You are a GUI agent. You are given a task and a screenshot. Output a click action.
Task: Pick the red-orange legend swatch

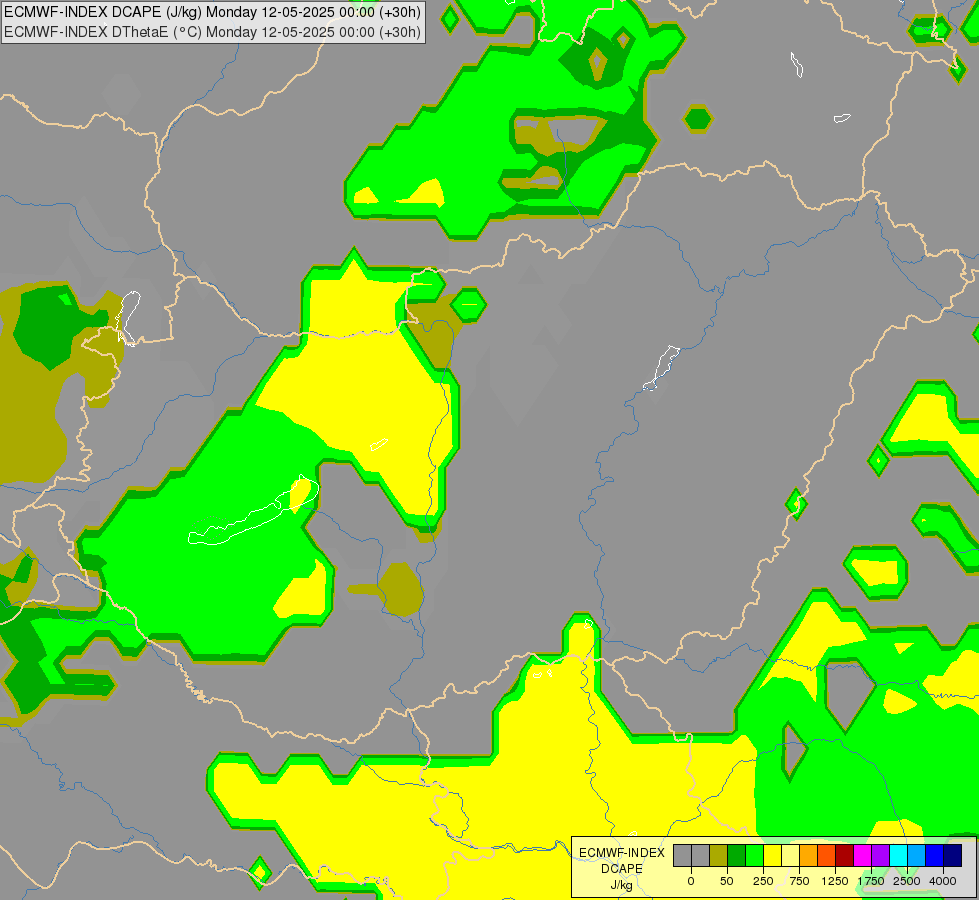(827, 856)
